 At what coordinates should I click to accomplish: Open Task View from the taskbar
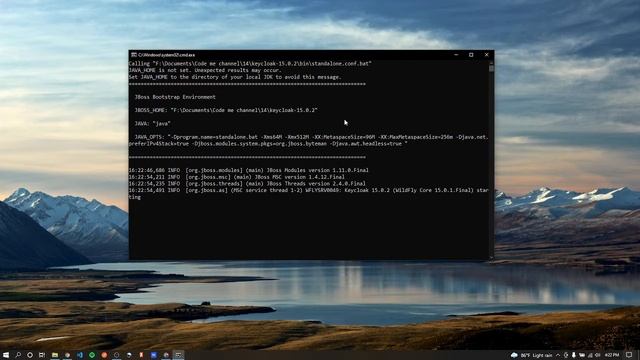42,355
